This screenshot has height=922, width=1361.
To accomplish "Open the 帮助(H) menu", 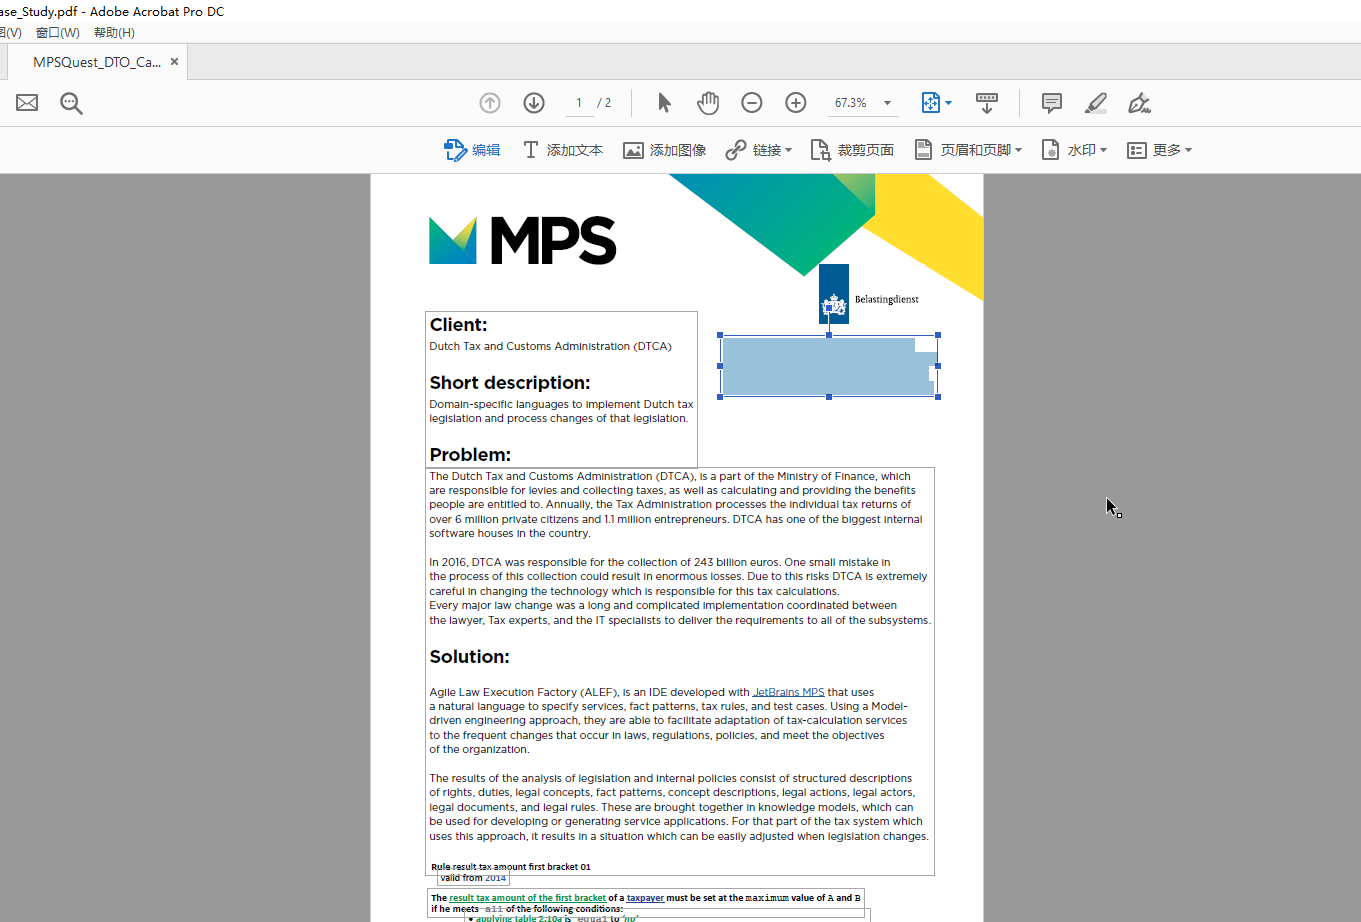I will click(114, 33).
